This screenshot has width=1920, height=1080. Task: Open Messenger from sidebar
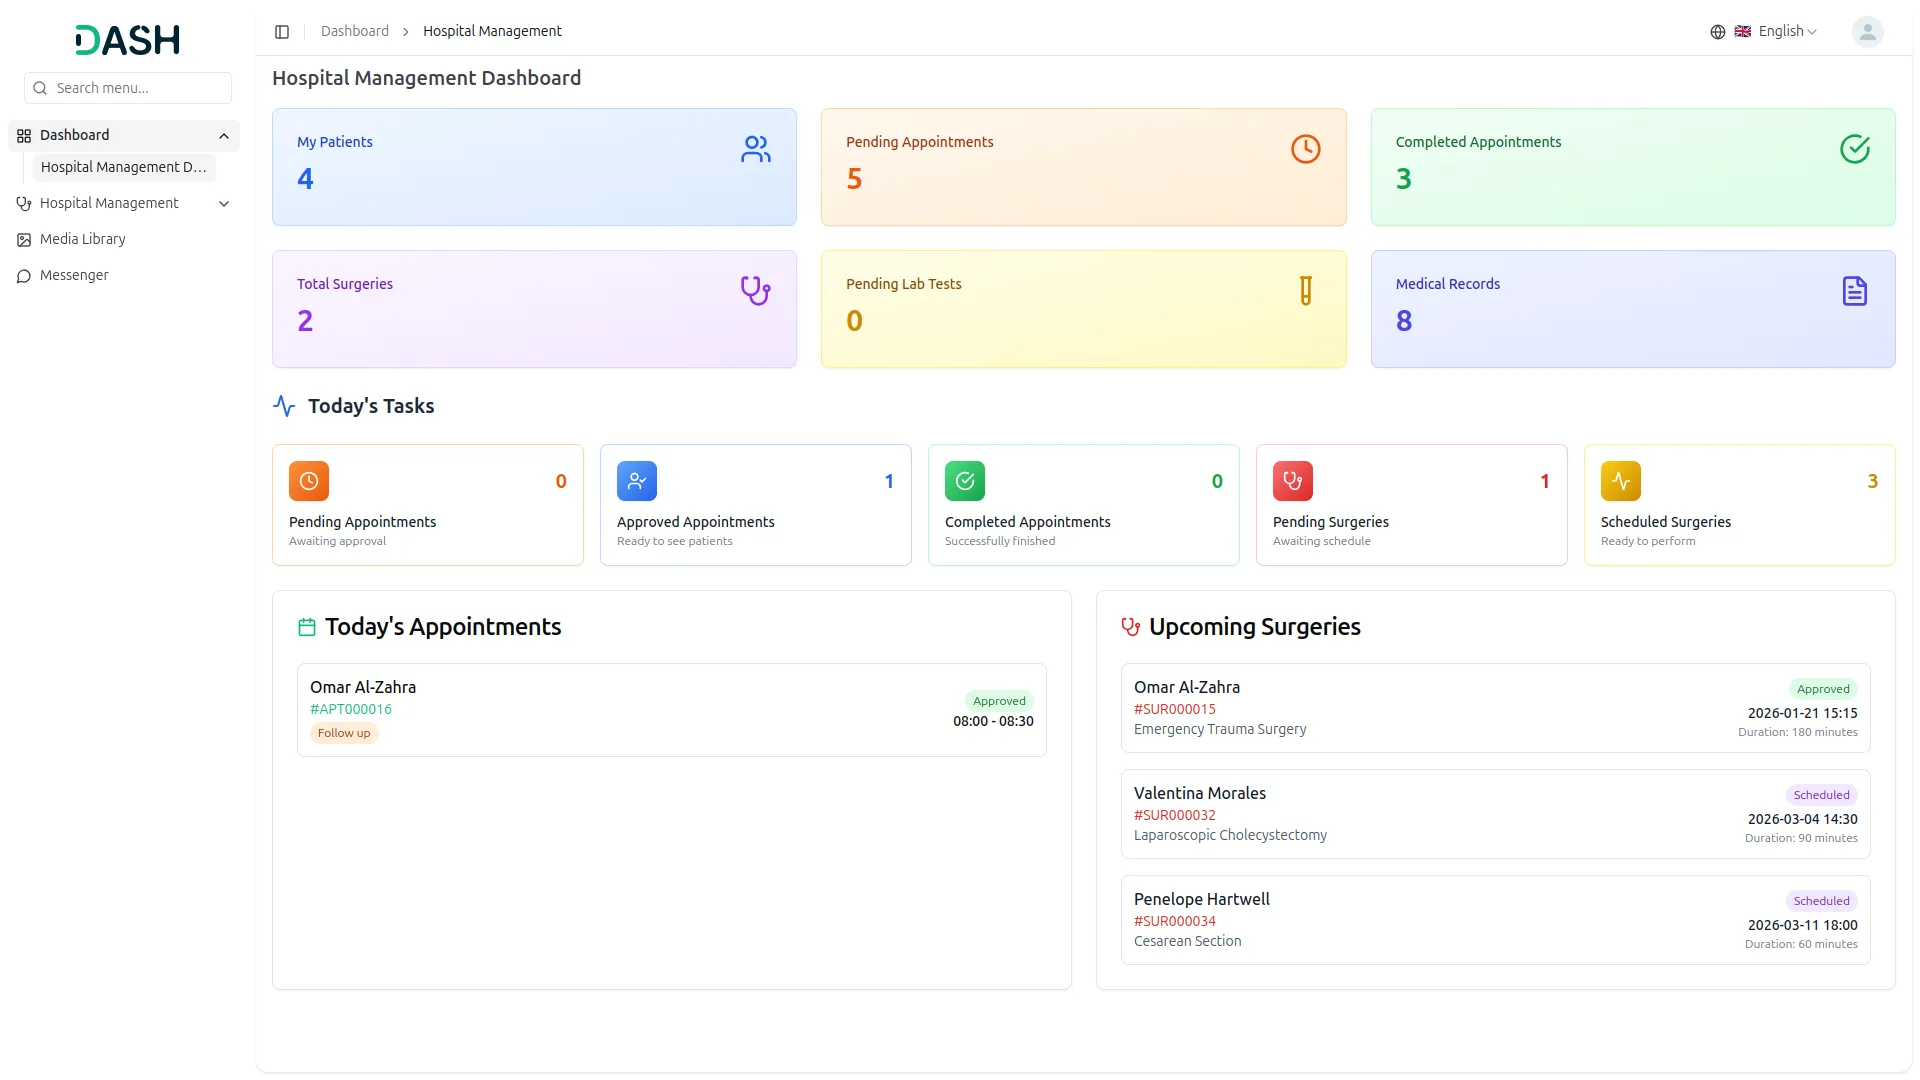pyautogui.click(x=74, y=275)
